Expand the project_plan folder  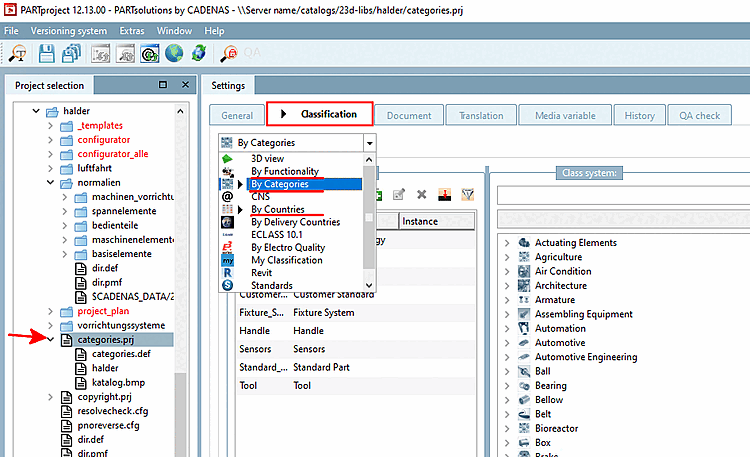(50, 311)
